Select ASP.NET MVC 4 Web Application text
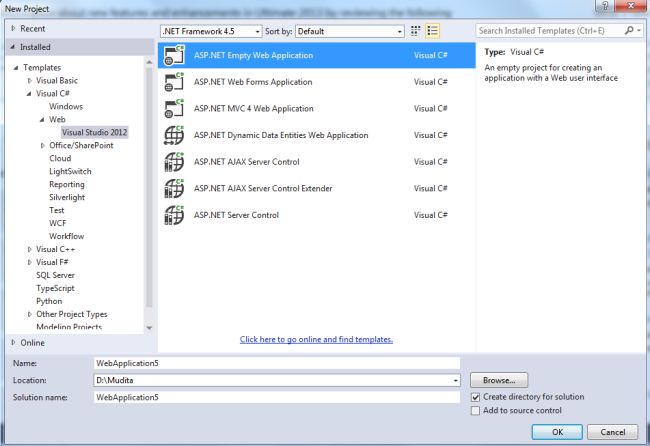Screen dimensions: 650x446 pos(254,109)
